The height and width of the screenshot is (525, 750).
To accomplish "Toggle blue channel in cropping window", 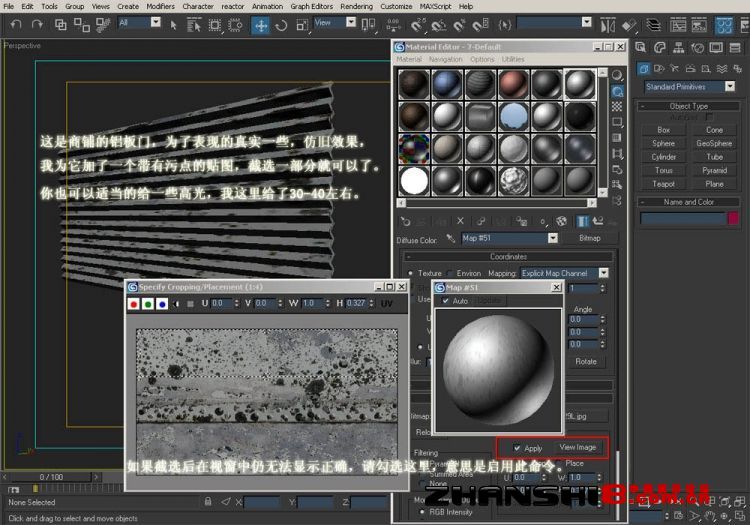I will click(162, 304).
